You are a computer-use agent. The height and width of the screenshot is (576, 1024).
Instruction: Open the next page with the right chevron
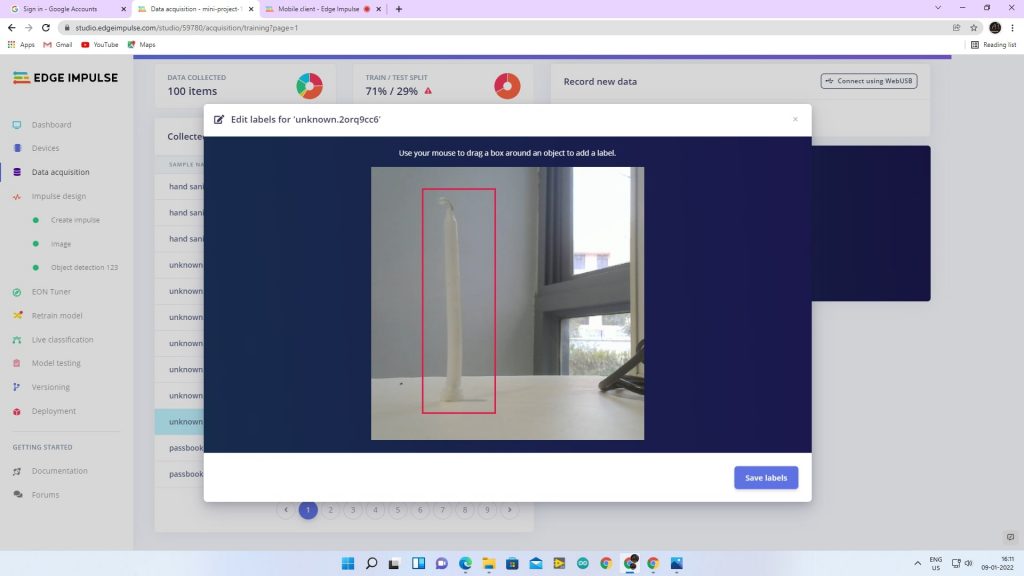coord(510,510)
